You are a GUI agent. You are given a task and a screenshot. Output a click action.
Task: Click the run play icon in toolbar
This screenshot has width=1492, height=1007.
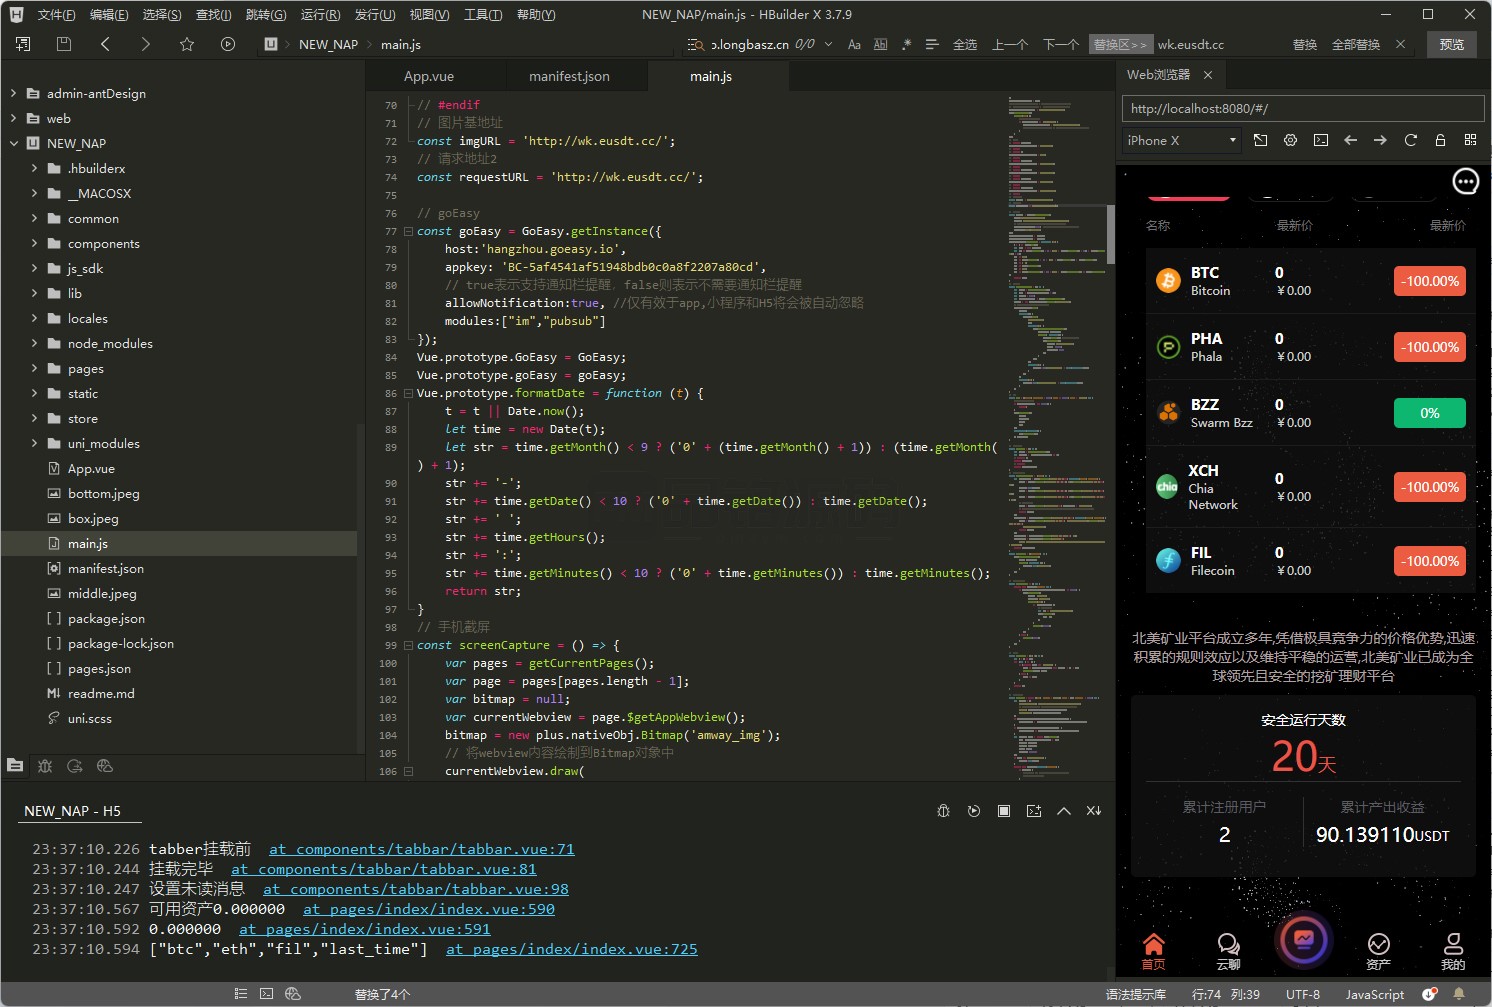point(228,44)
